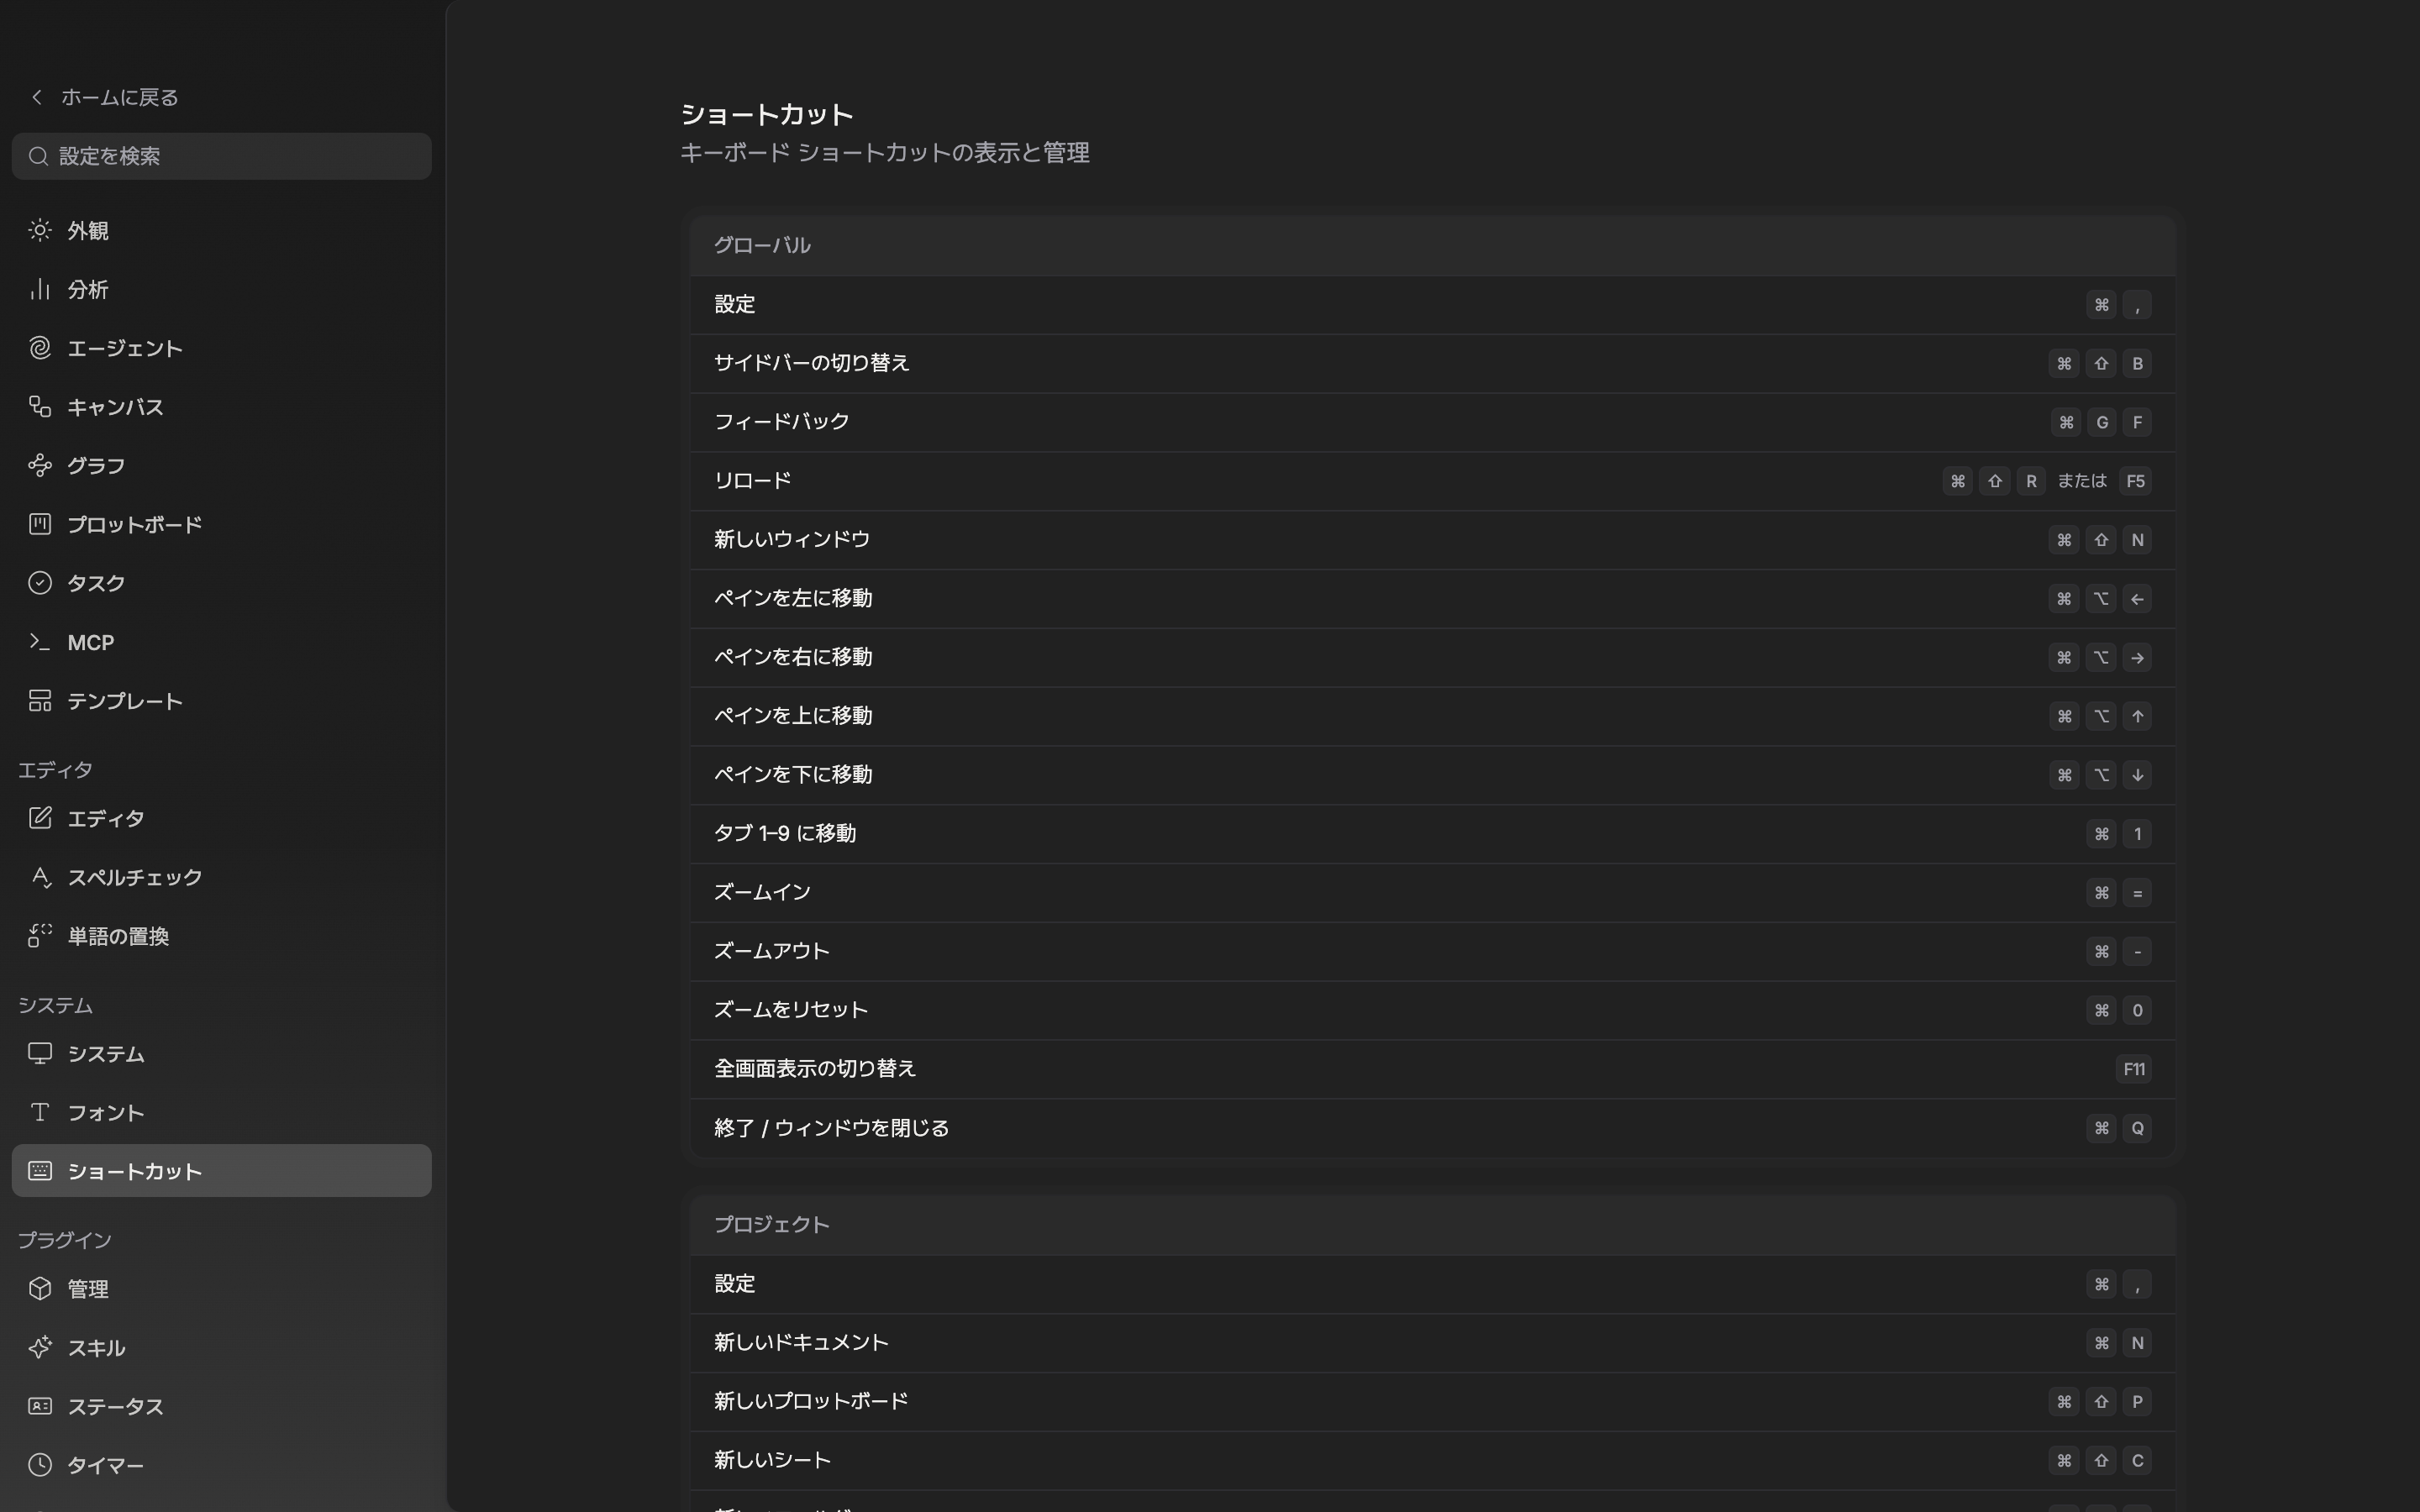The width and height of the screenshot is (2420, 1512).
Task: Go to the エージェント settings section
Action: pyautogui.click(x=221, y=348)
